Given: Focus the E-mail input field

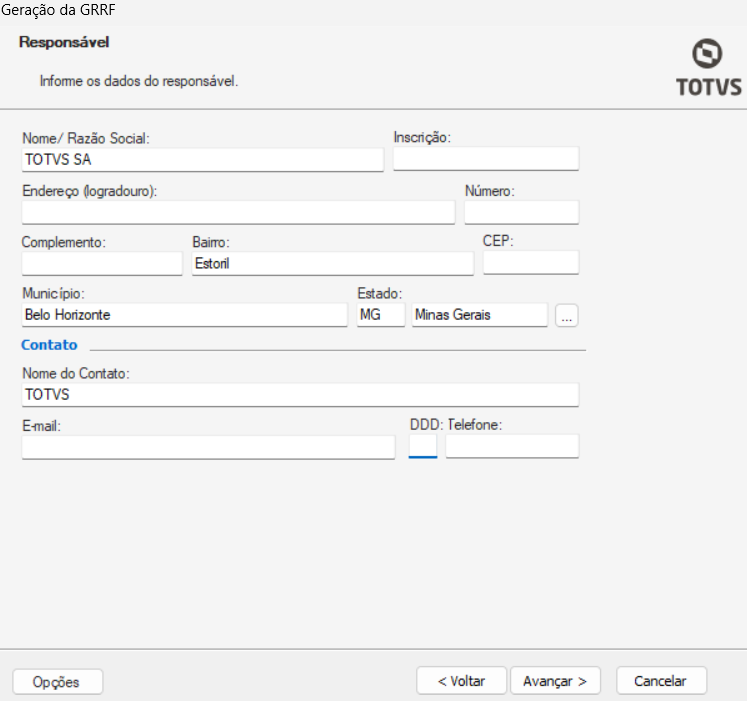Looking at the screenshot, I should pos(208,447).
